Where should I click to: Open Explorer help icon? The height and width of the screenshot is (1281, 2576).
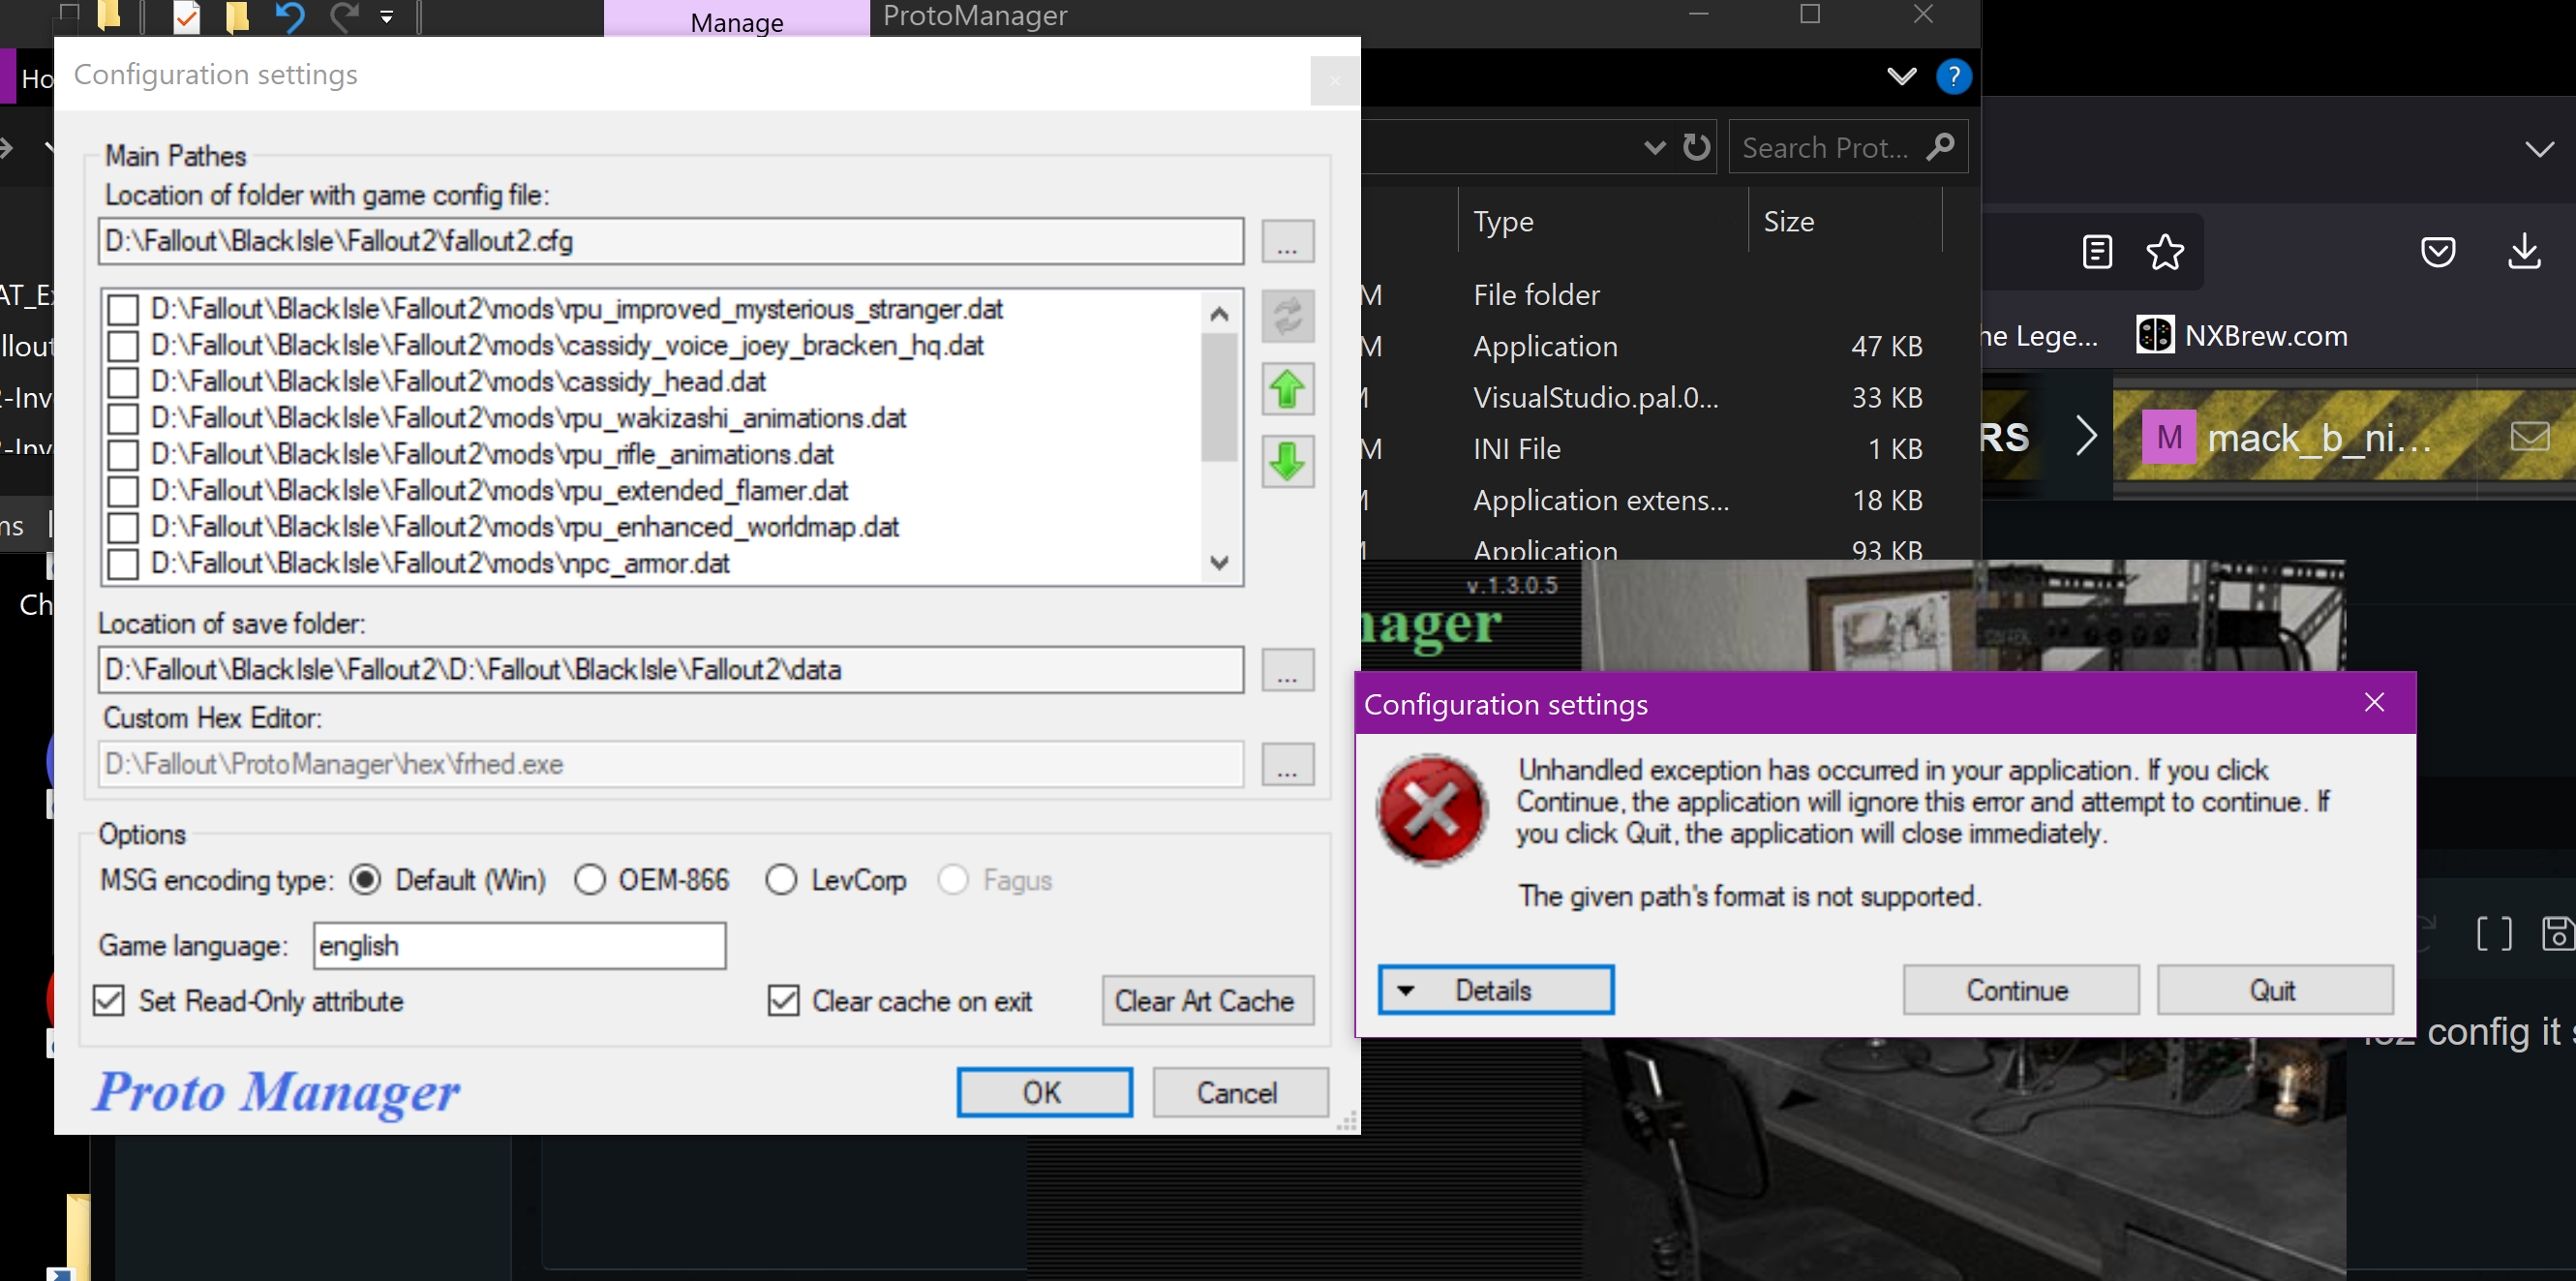pyautogui.click(x=1953, y=76)
